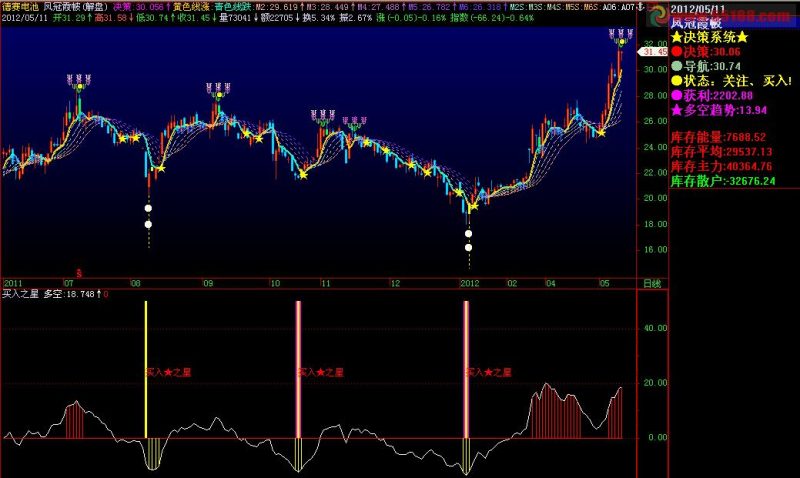
Task: Click the 买入★之星 label next to the yellow bar
Action: click(x=168, y=372)
